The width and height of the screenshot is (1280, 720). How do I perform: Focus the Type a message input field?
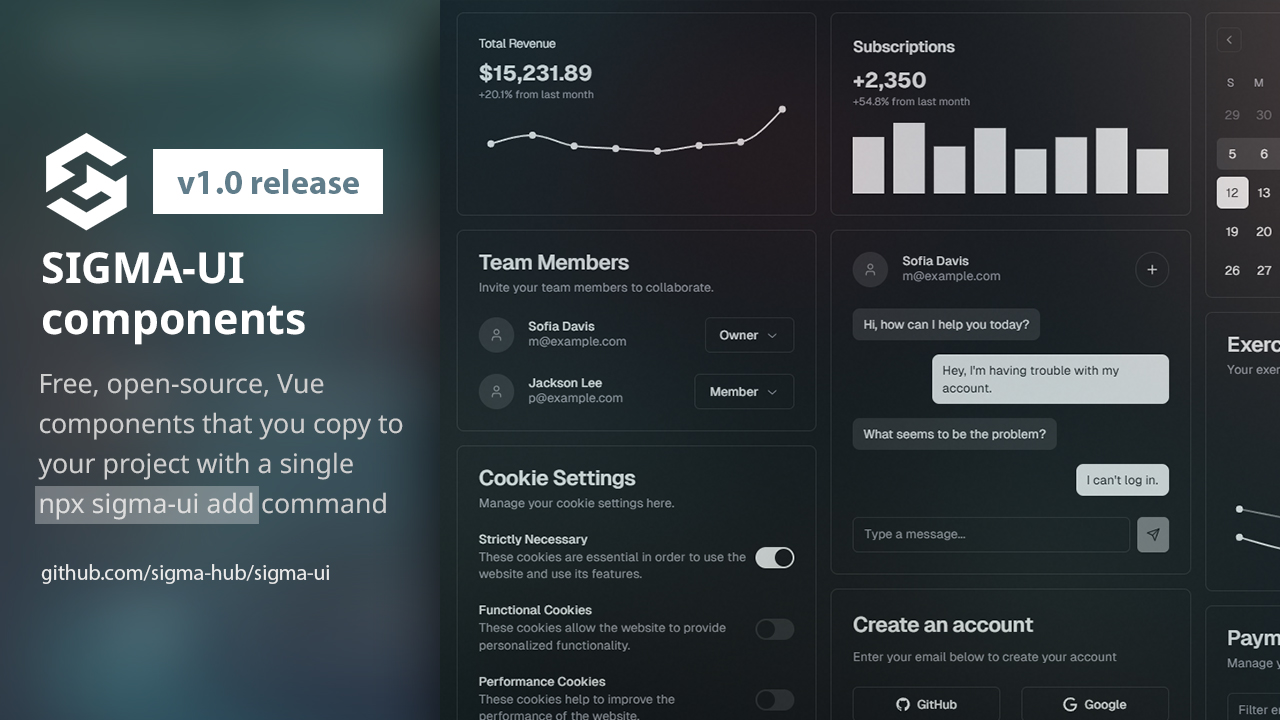point(990,534)
